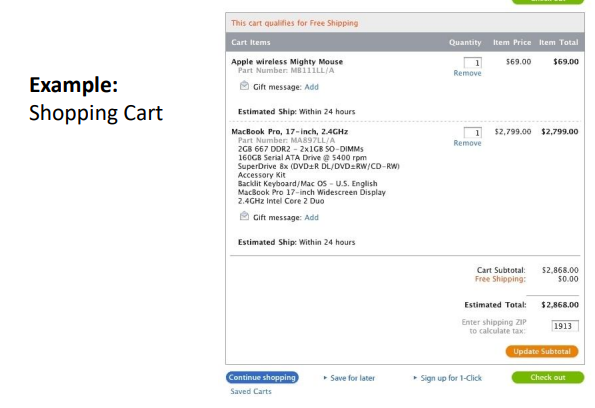Click the shipping ZIP code input field
Screen dimensions: 595x408
[x=565, y=326]
